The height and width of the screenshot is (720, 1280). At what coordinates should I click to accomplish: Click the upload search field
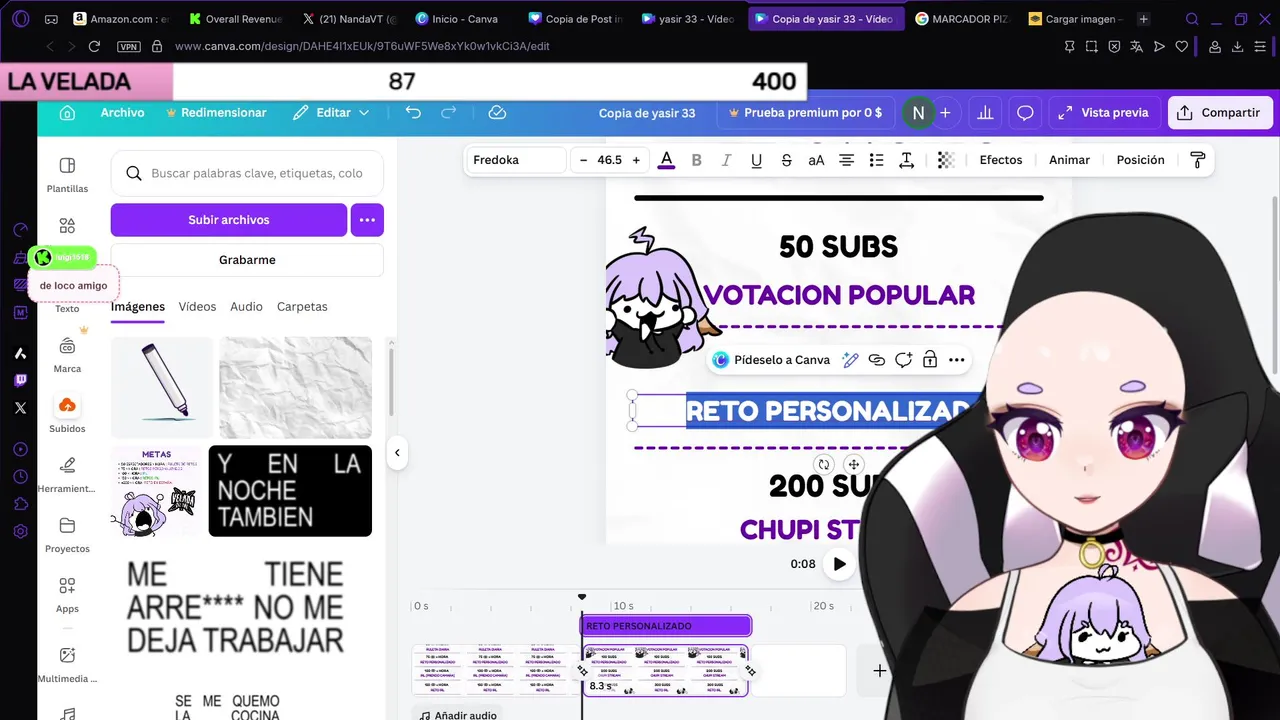pyautogui.click(x=247, y=173)
